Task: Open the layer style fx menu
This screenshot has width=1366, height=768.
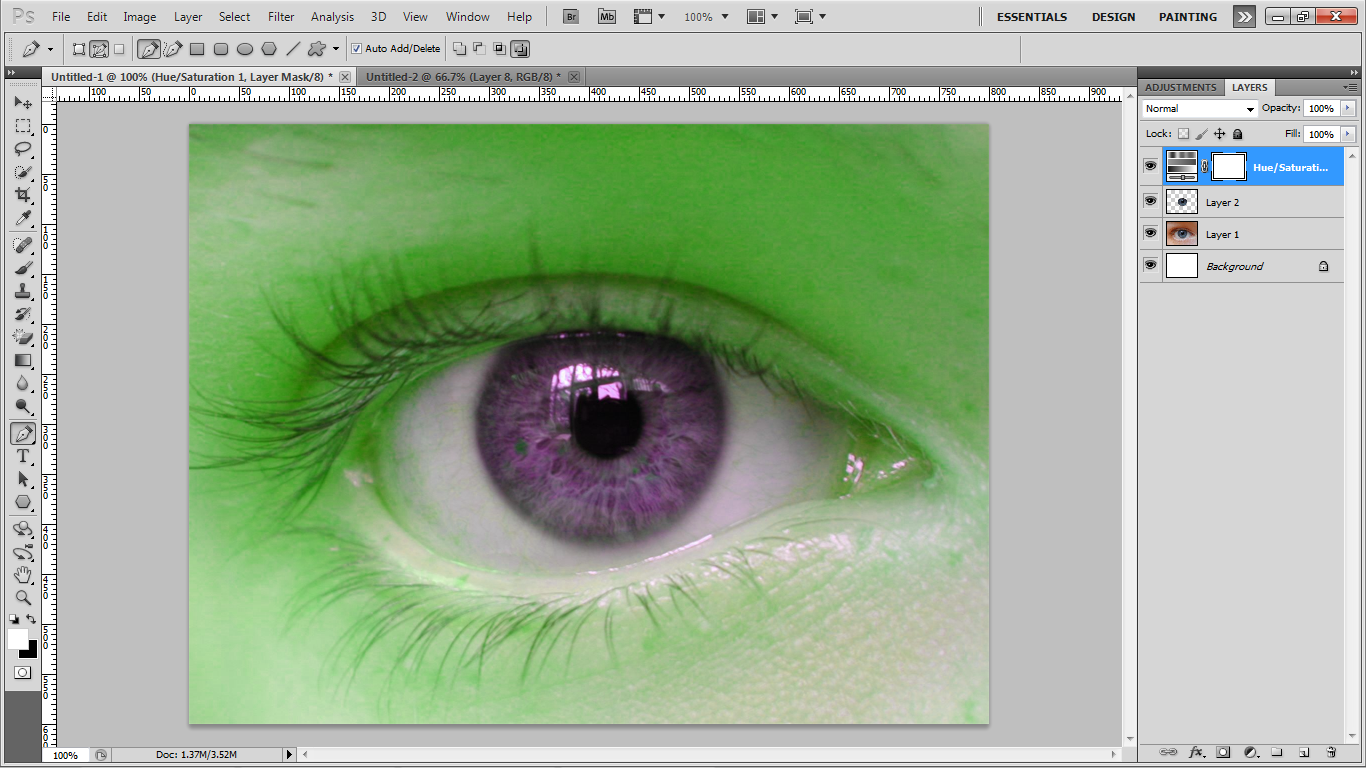Action: (x=1196, y=752)
